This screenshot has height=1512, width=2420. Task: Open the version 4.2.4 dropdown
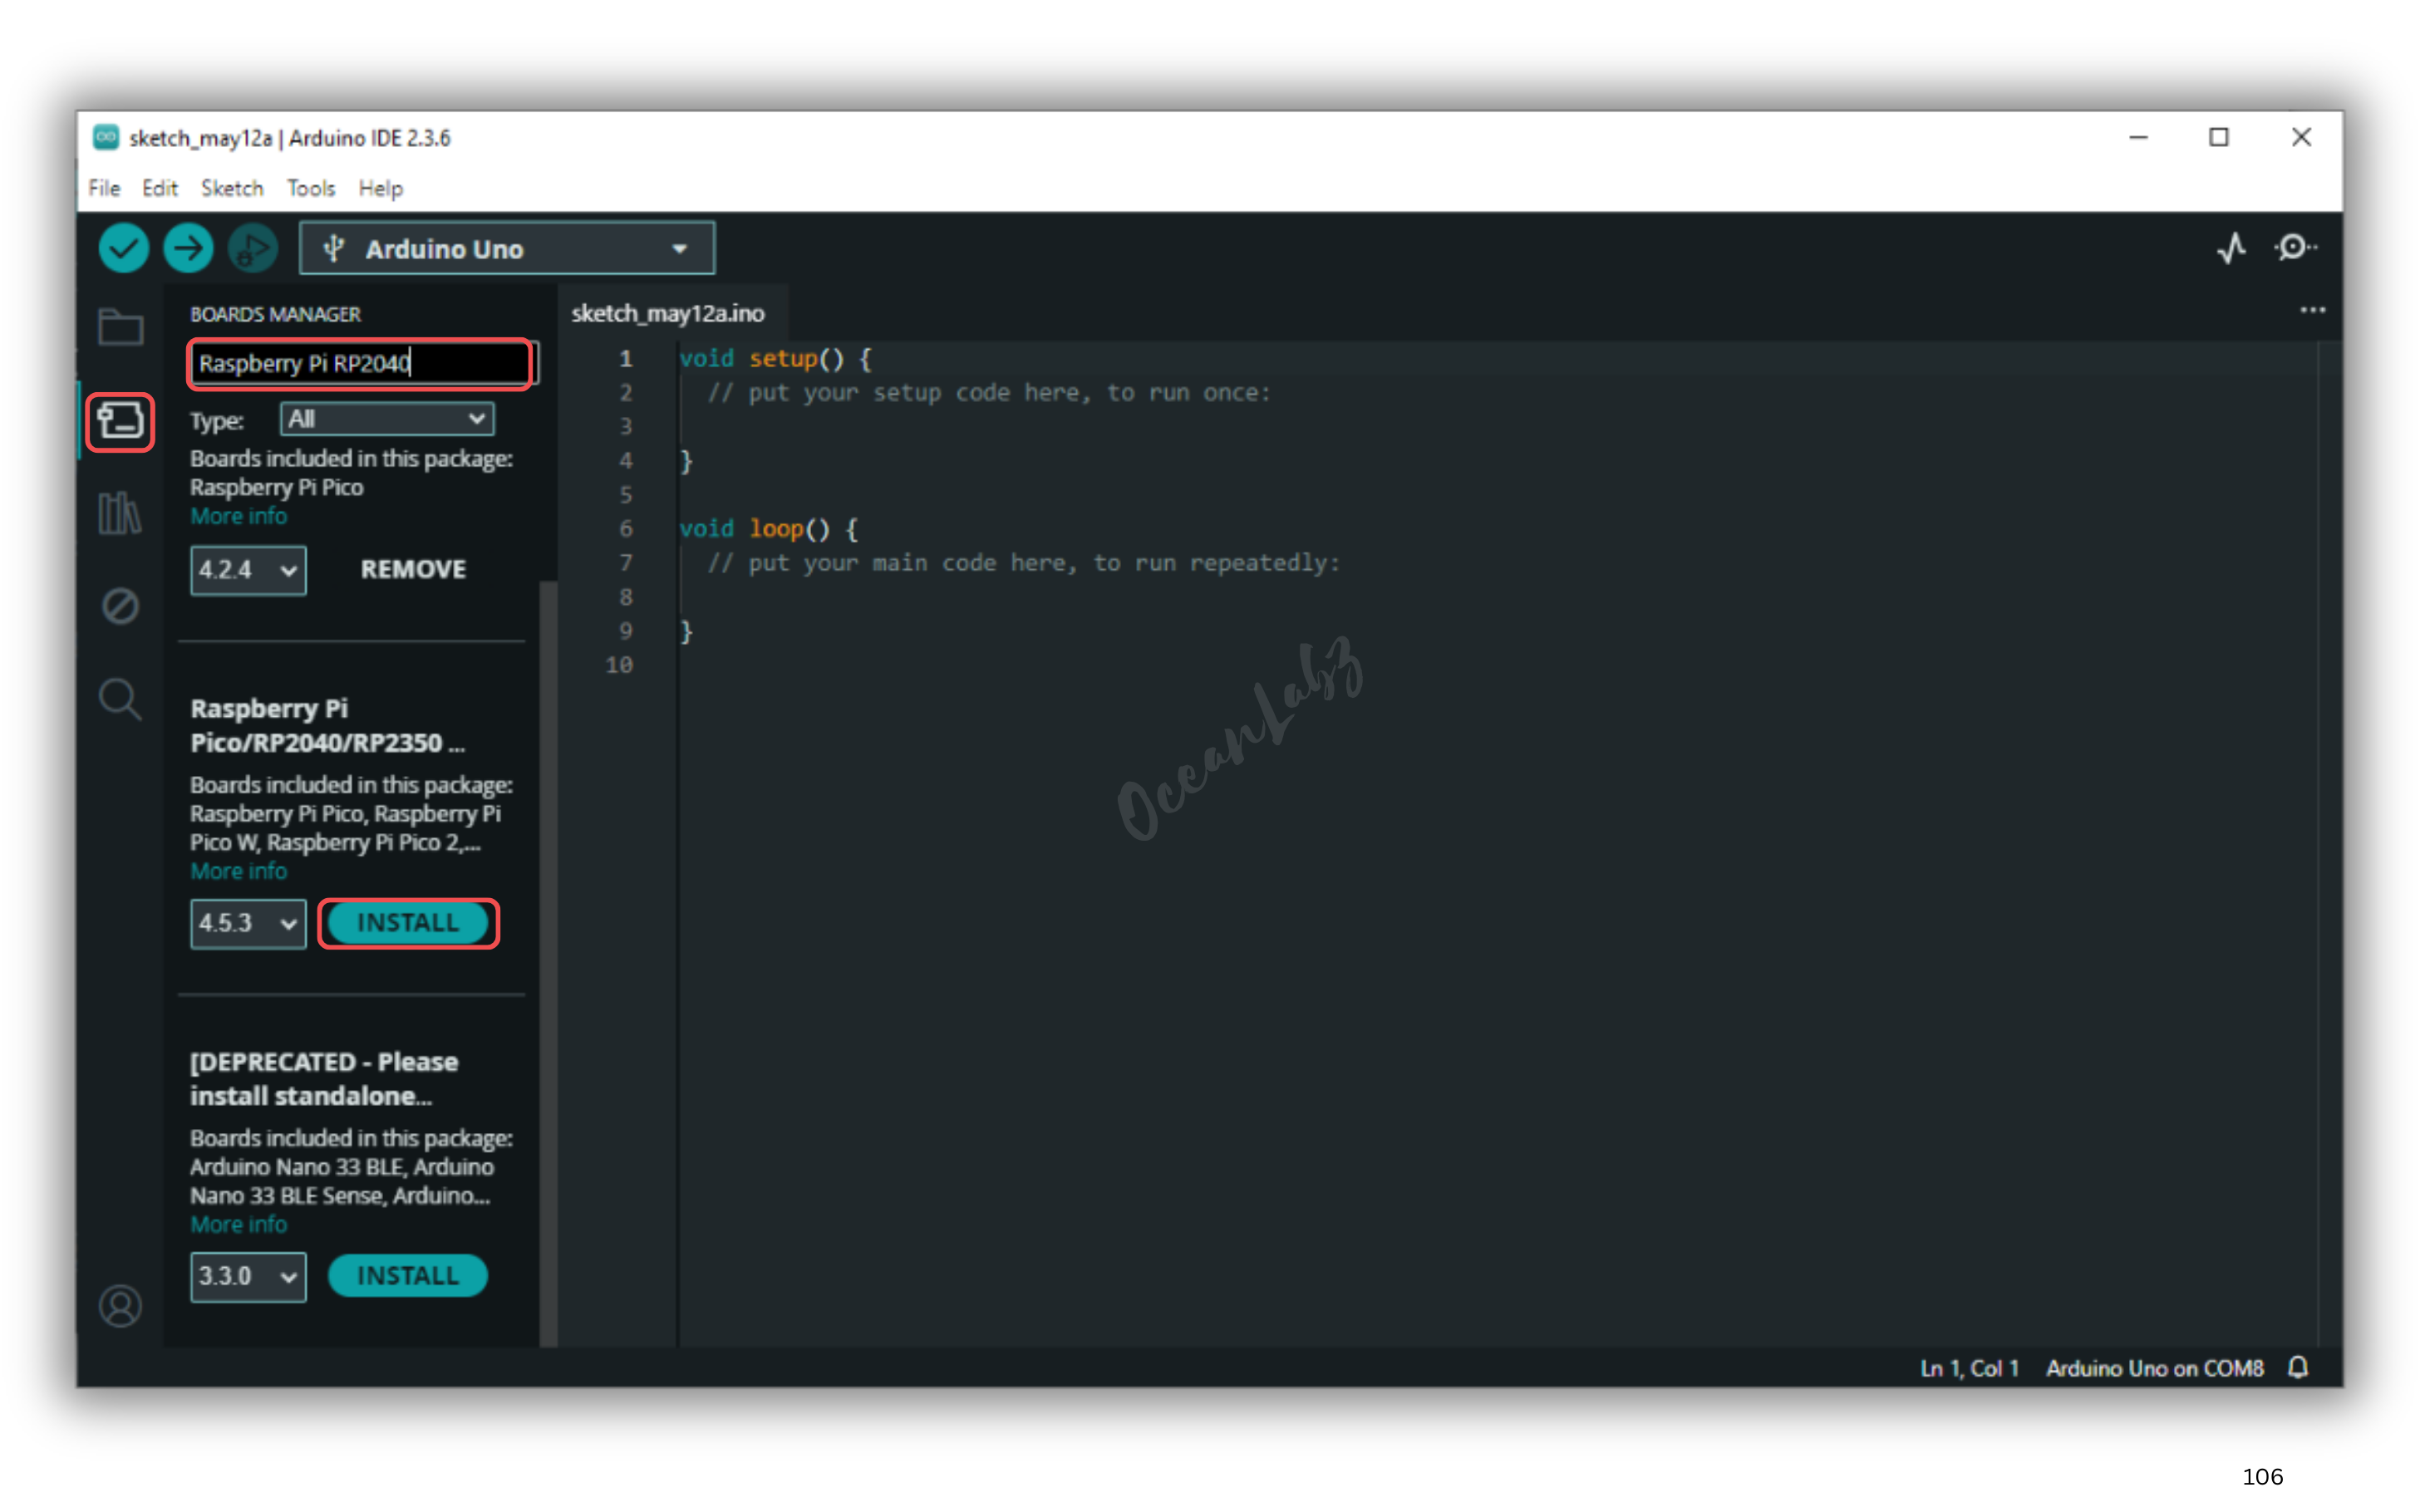point(248,570)
